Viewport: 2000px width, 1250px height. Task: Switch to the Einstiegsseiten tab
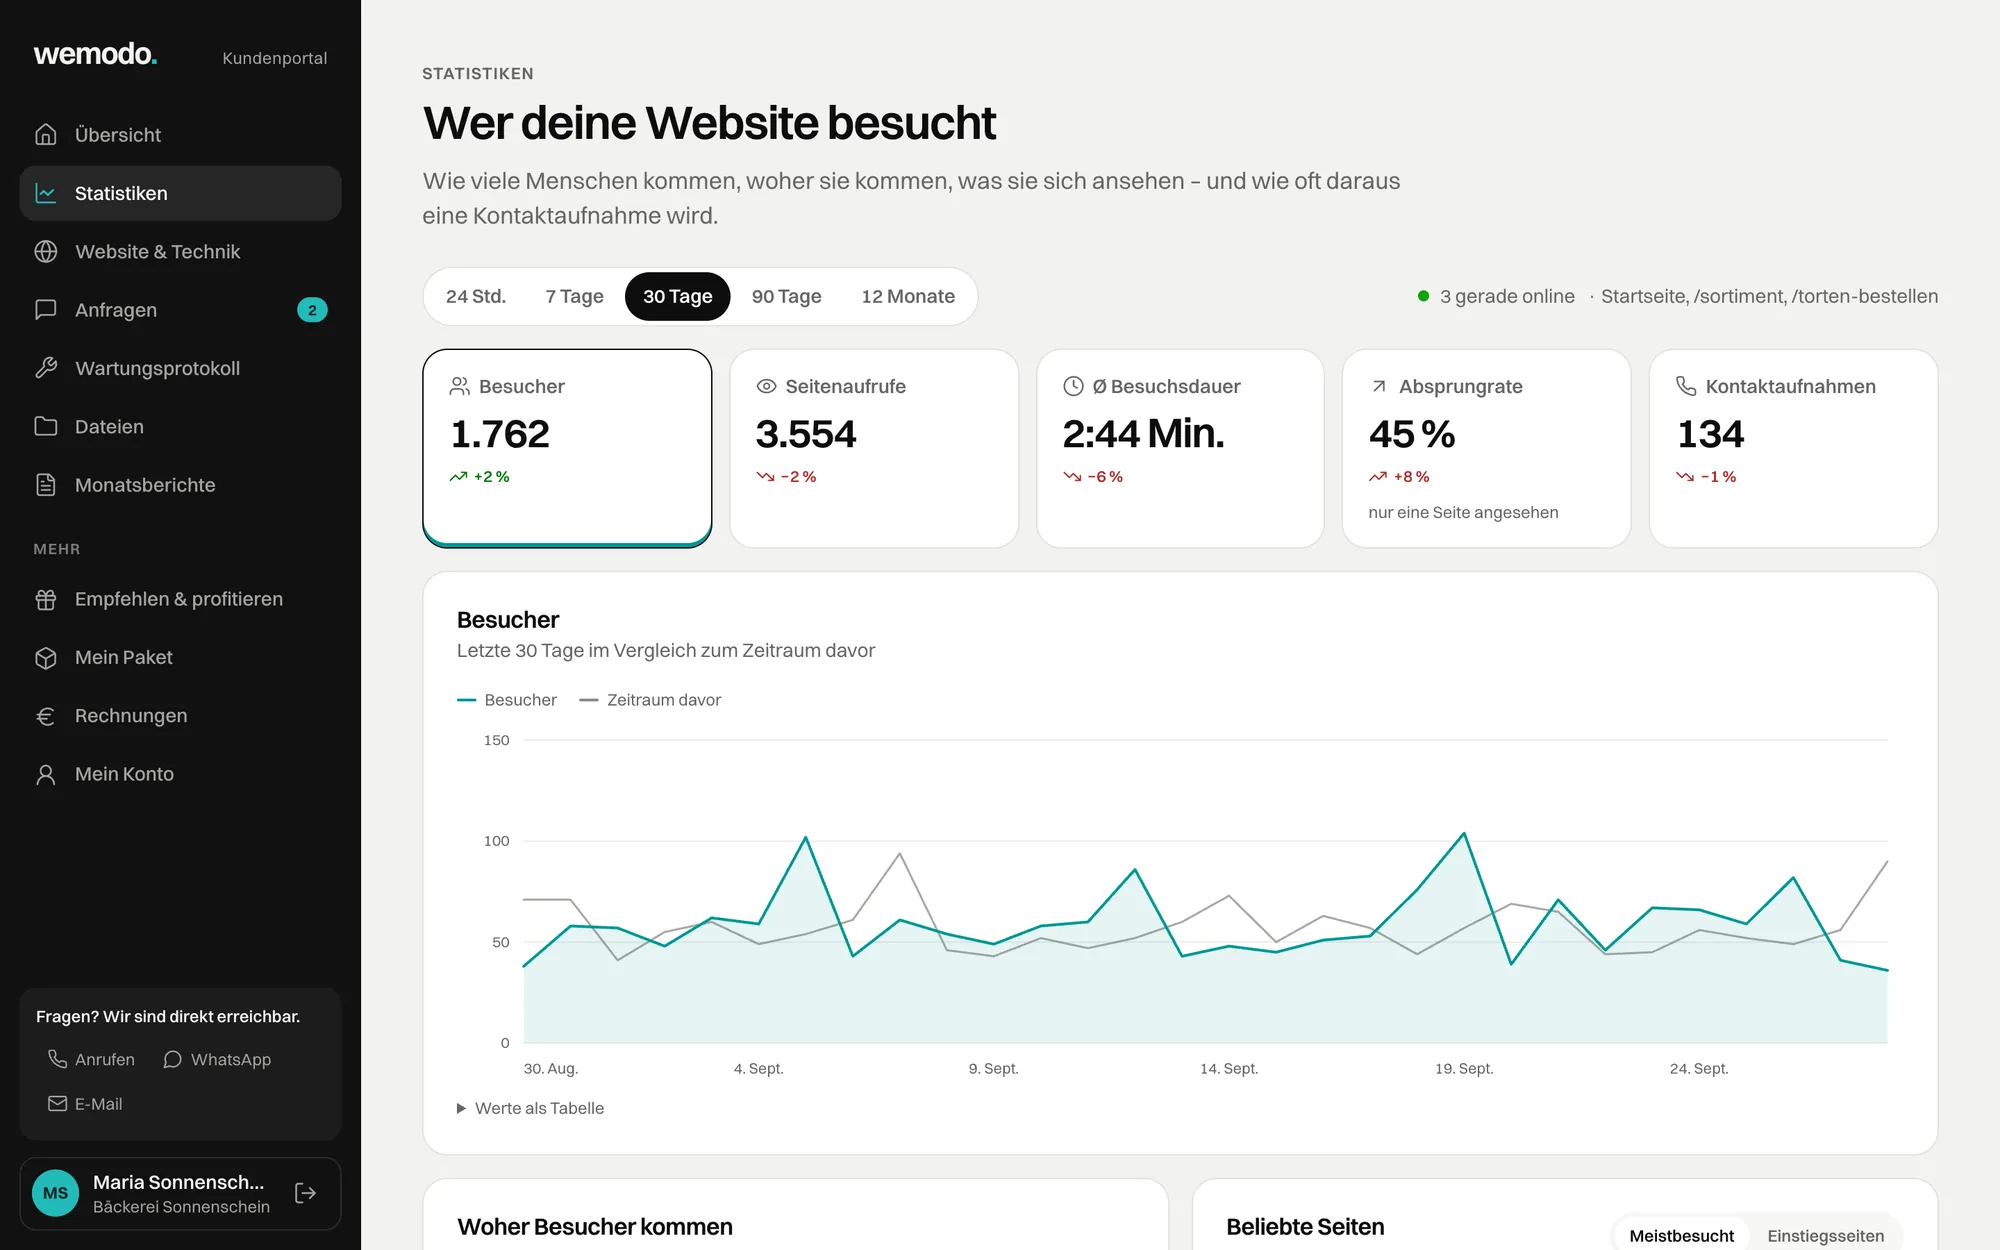coord(1825,1236)
